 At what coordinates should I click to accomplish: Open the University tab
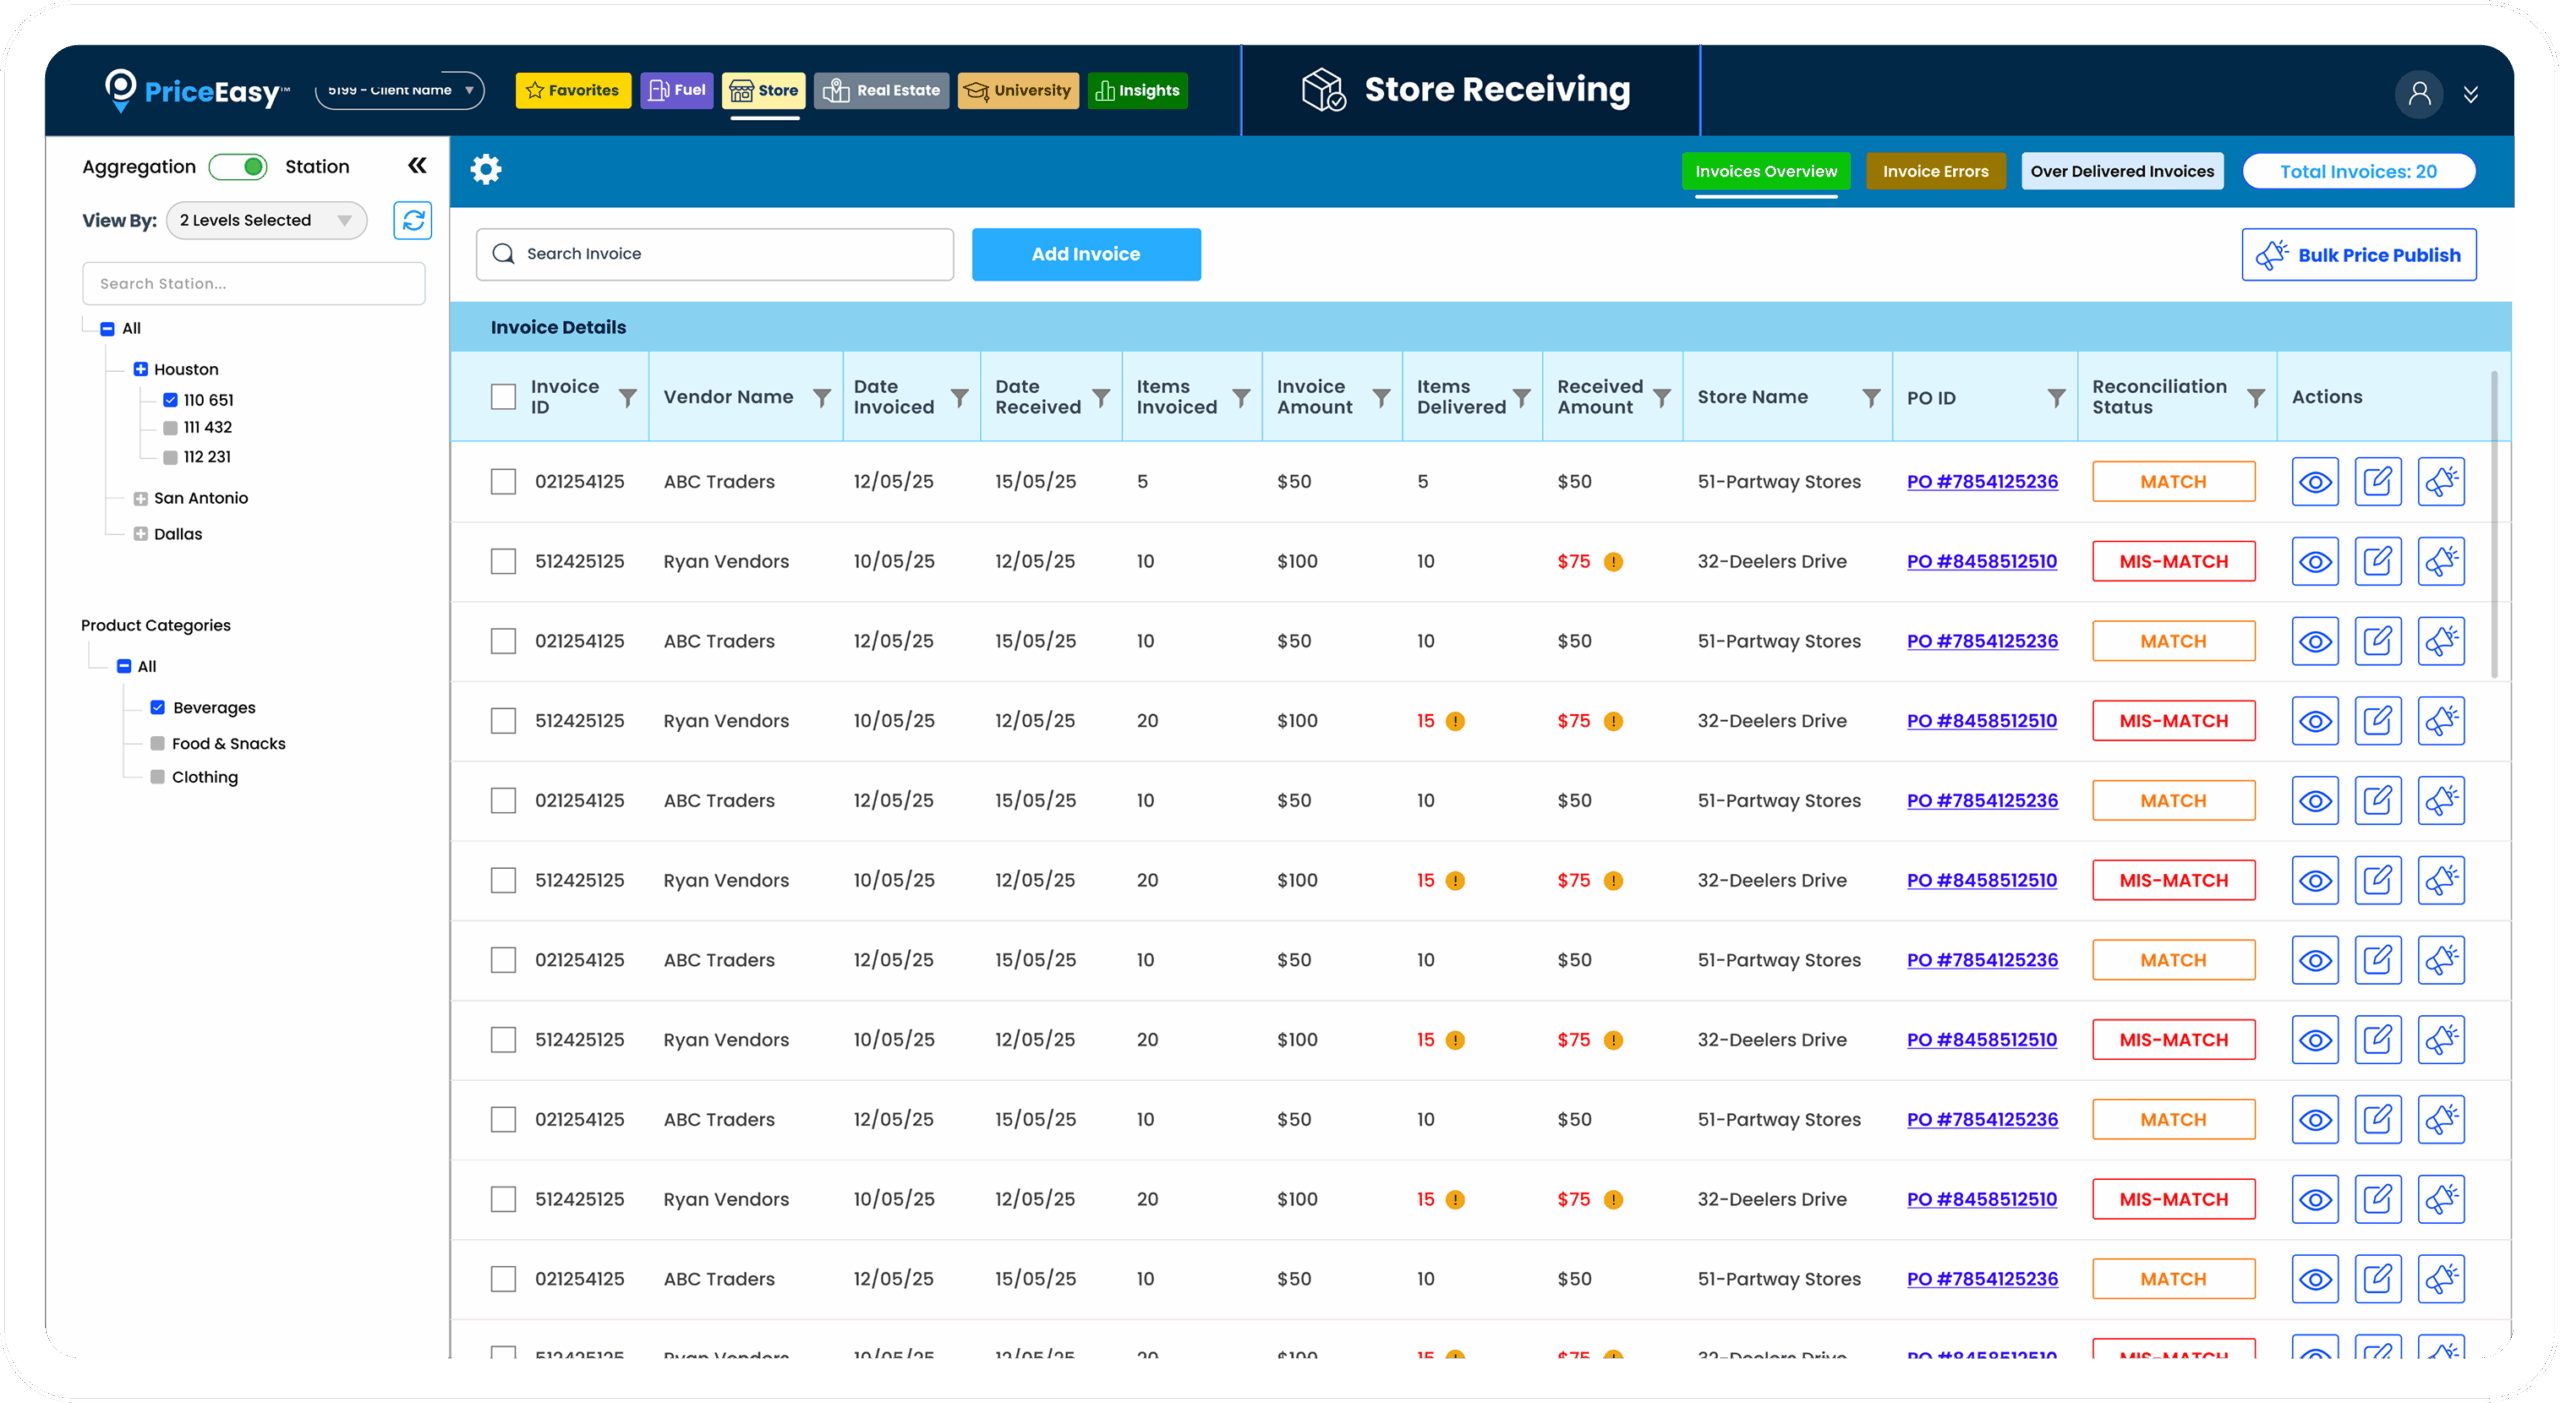(1018, 90)
